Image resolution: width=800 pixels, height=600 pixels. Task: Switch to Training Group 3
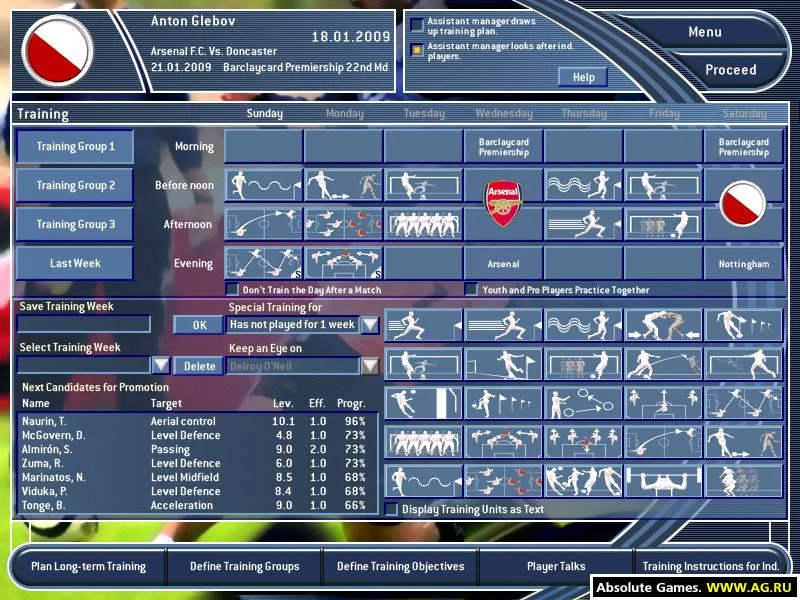pos(75,224)
